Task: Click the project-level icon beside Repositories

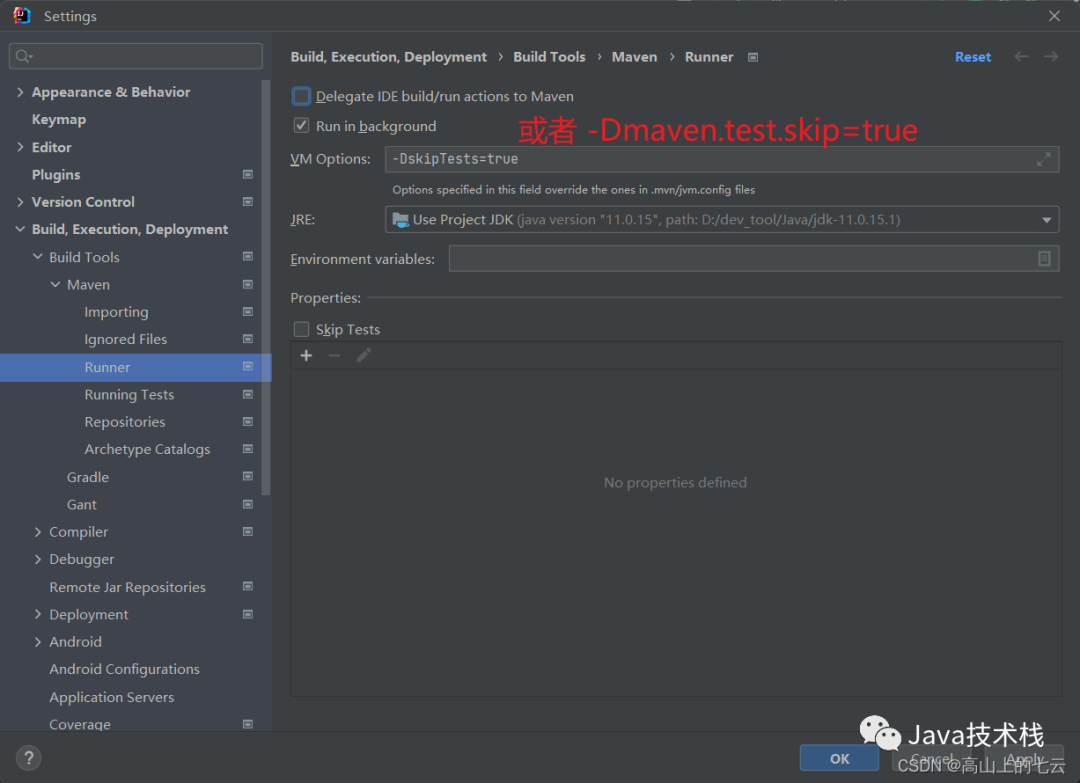Action: 248,421
